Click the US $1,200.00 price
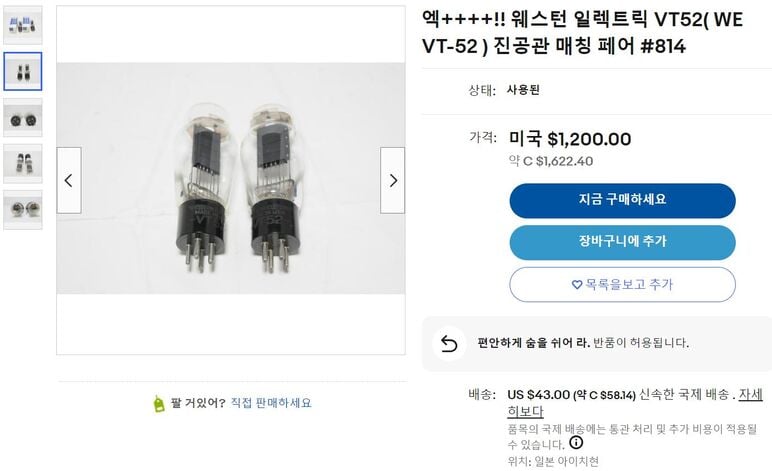 (570, 139)
